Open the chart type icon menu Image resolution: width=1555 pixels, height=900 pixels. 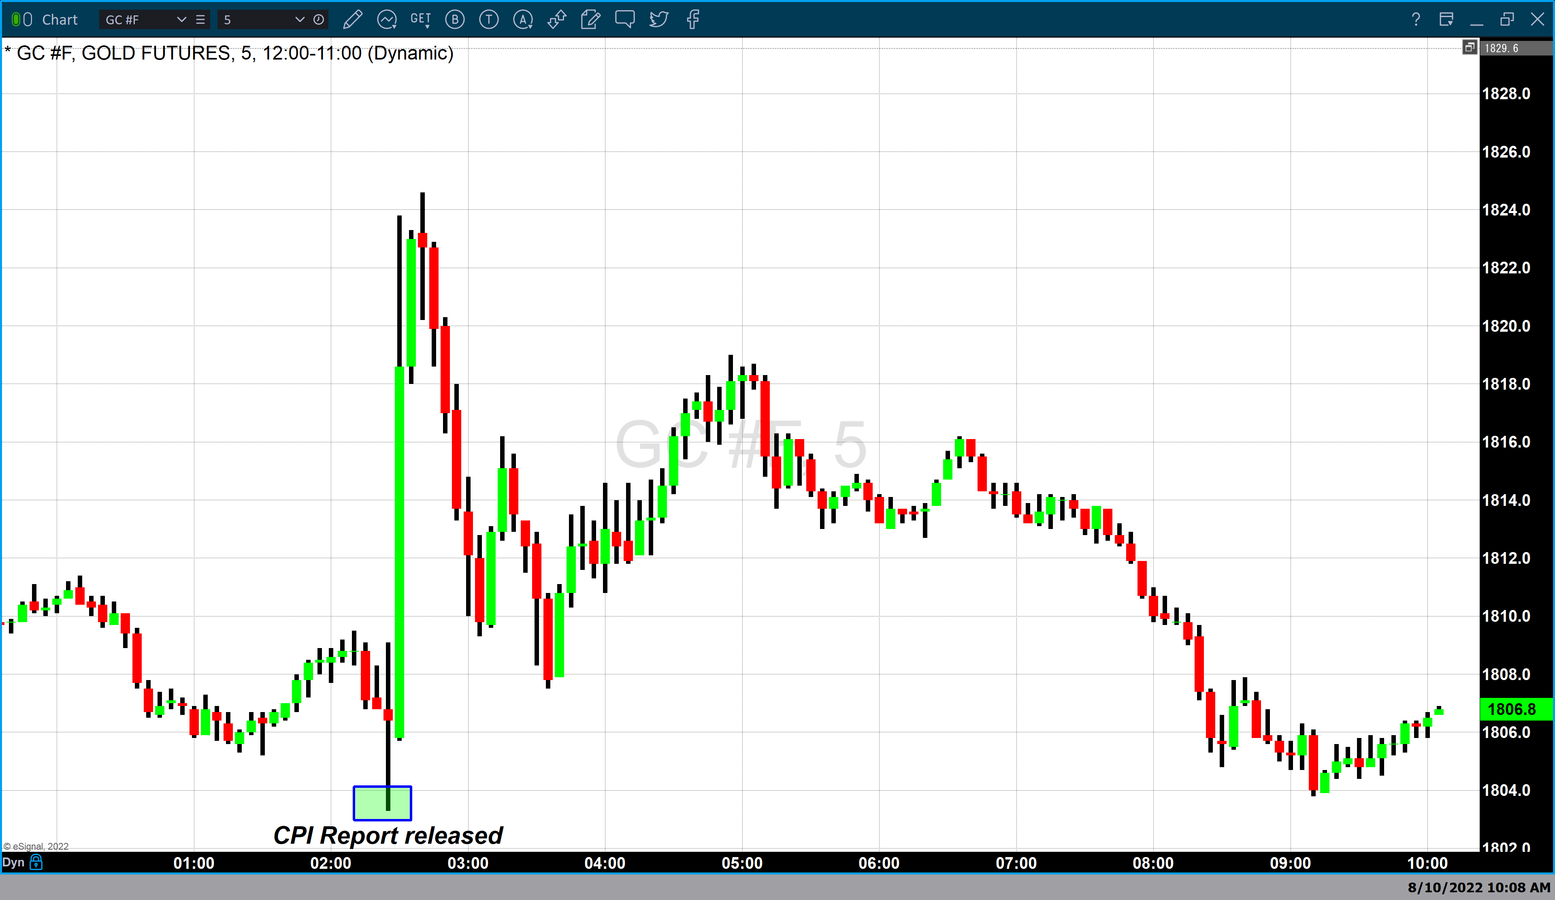(387, 19)
